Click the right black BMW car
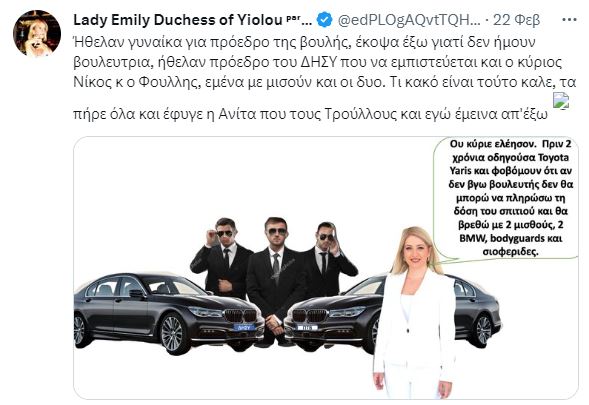589x405 pixels. [391, 314]
